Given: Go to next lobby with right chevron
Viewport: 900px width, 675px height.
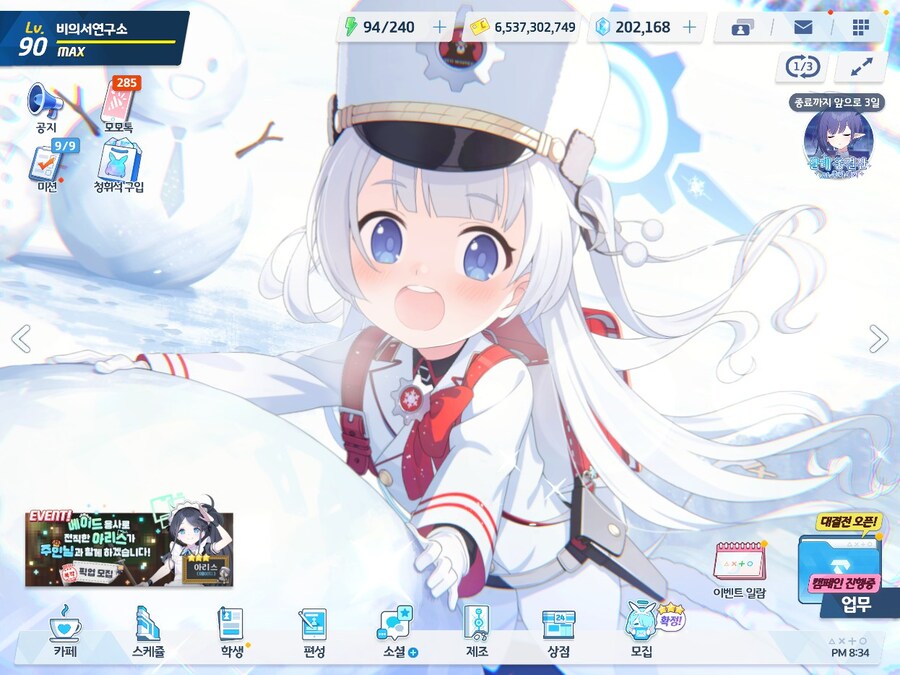Looking at the screenshot, I should pos(878,339).
